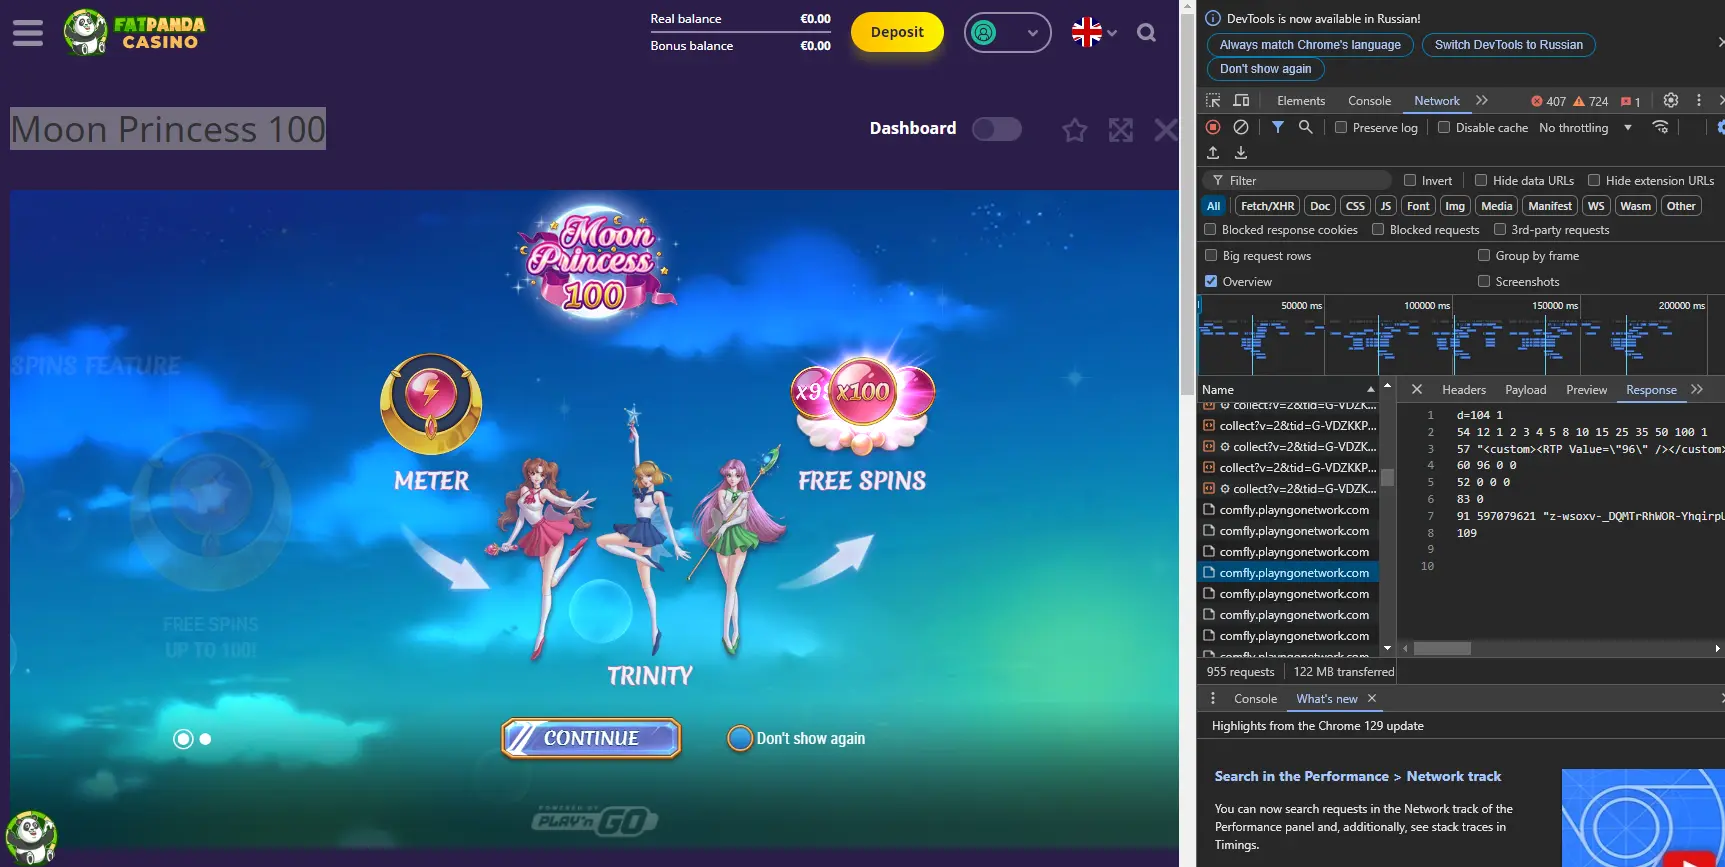This screenshot has width=1725, height=867.
Task: Open the Payload tab
Action: pyautogui.click(x=1525, y=390)
